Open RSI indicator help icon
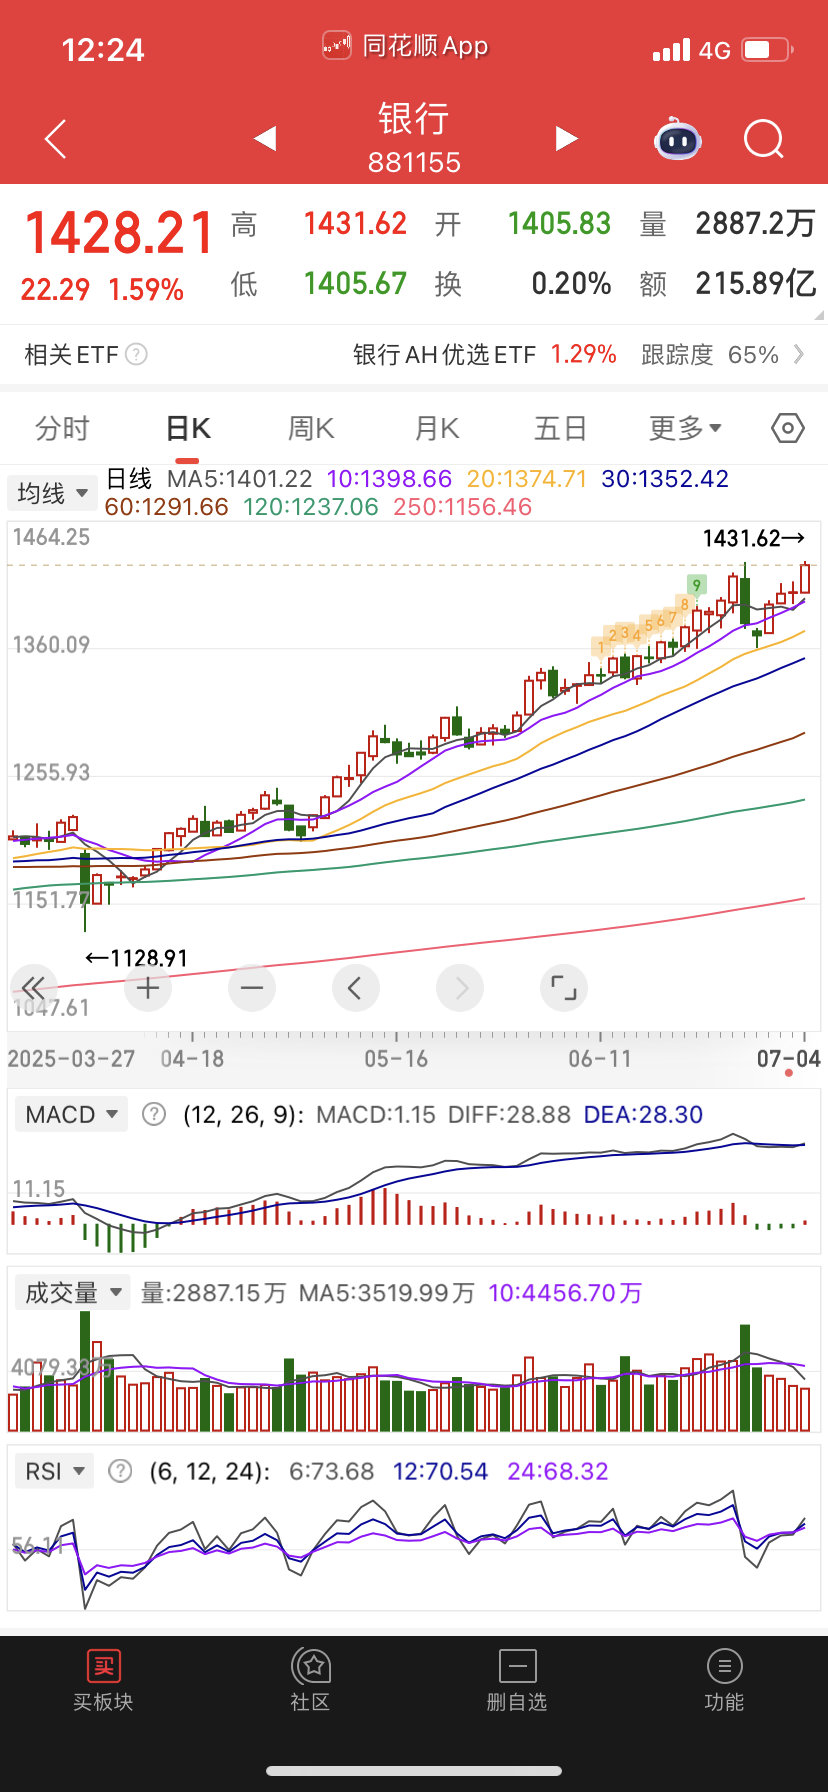This screenshot has height=1792, width=828. (120, 1471)
